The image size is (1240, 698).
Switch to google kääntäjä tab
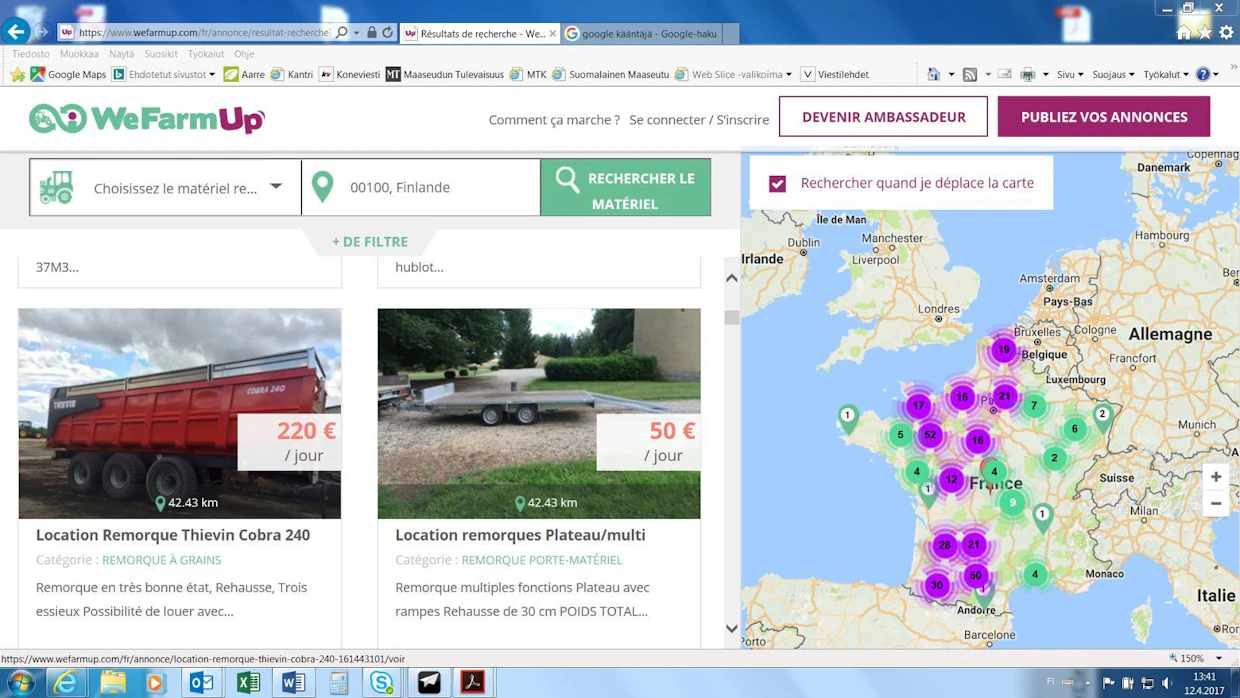coord(650,33)
